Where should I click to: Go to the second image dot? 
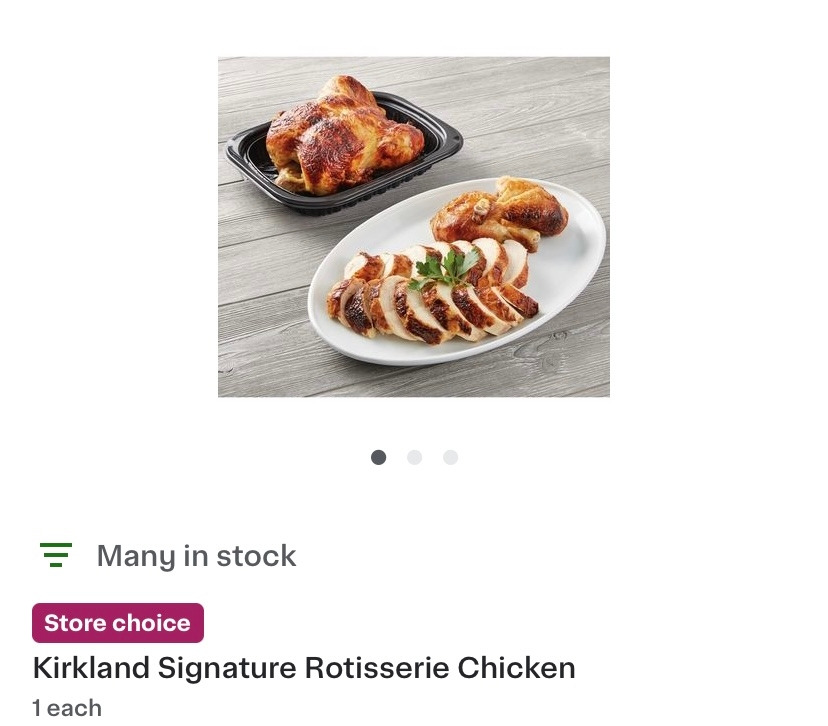click(x=414, y=457)
